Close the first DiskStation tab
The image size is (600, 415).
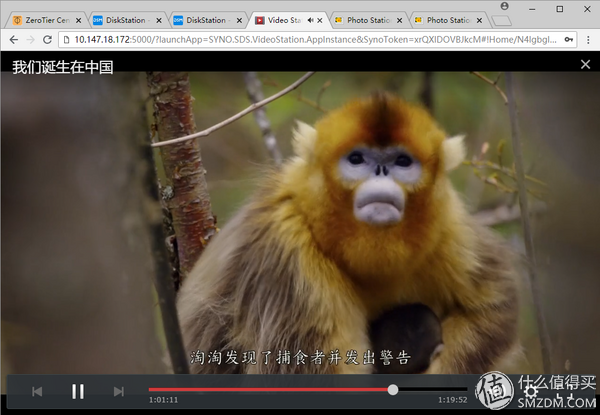point(159,21)
